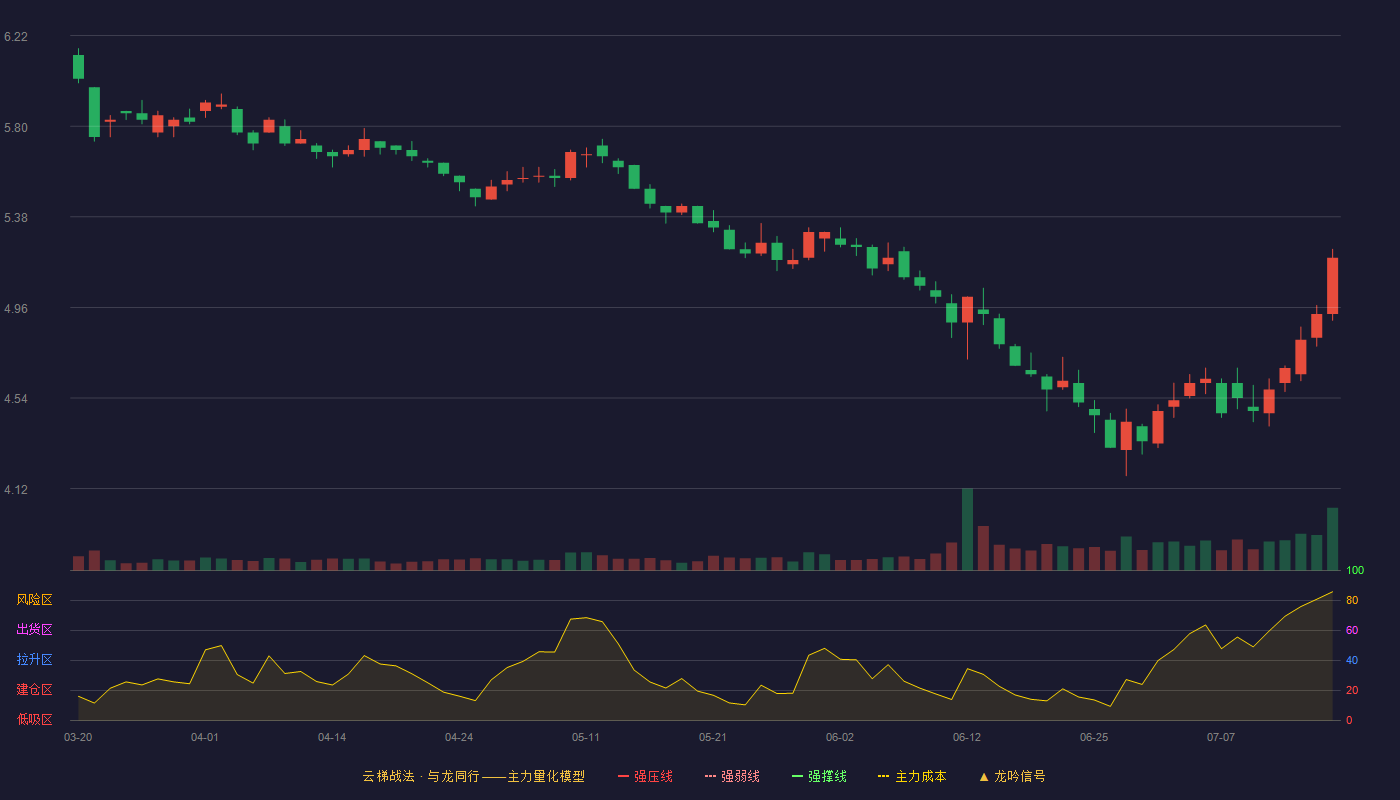Screen dimensions: 1400x800
Task: Click the 07-07 date label
Action: coord(1221,737)
